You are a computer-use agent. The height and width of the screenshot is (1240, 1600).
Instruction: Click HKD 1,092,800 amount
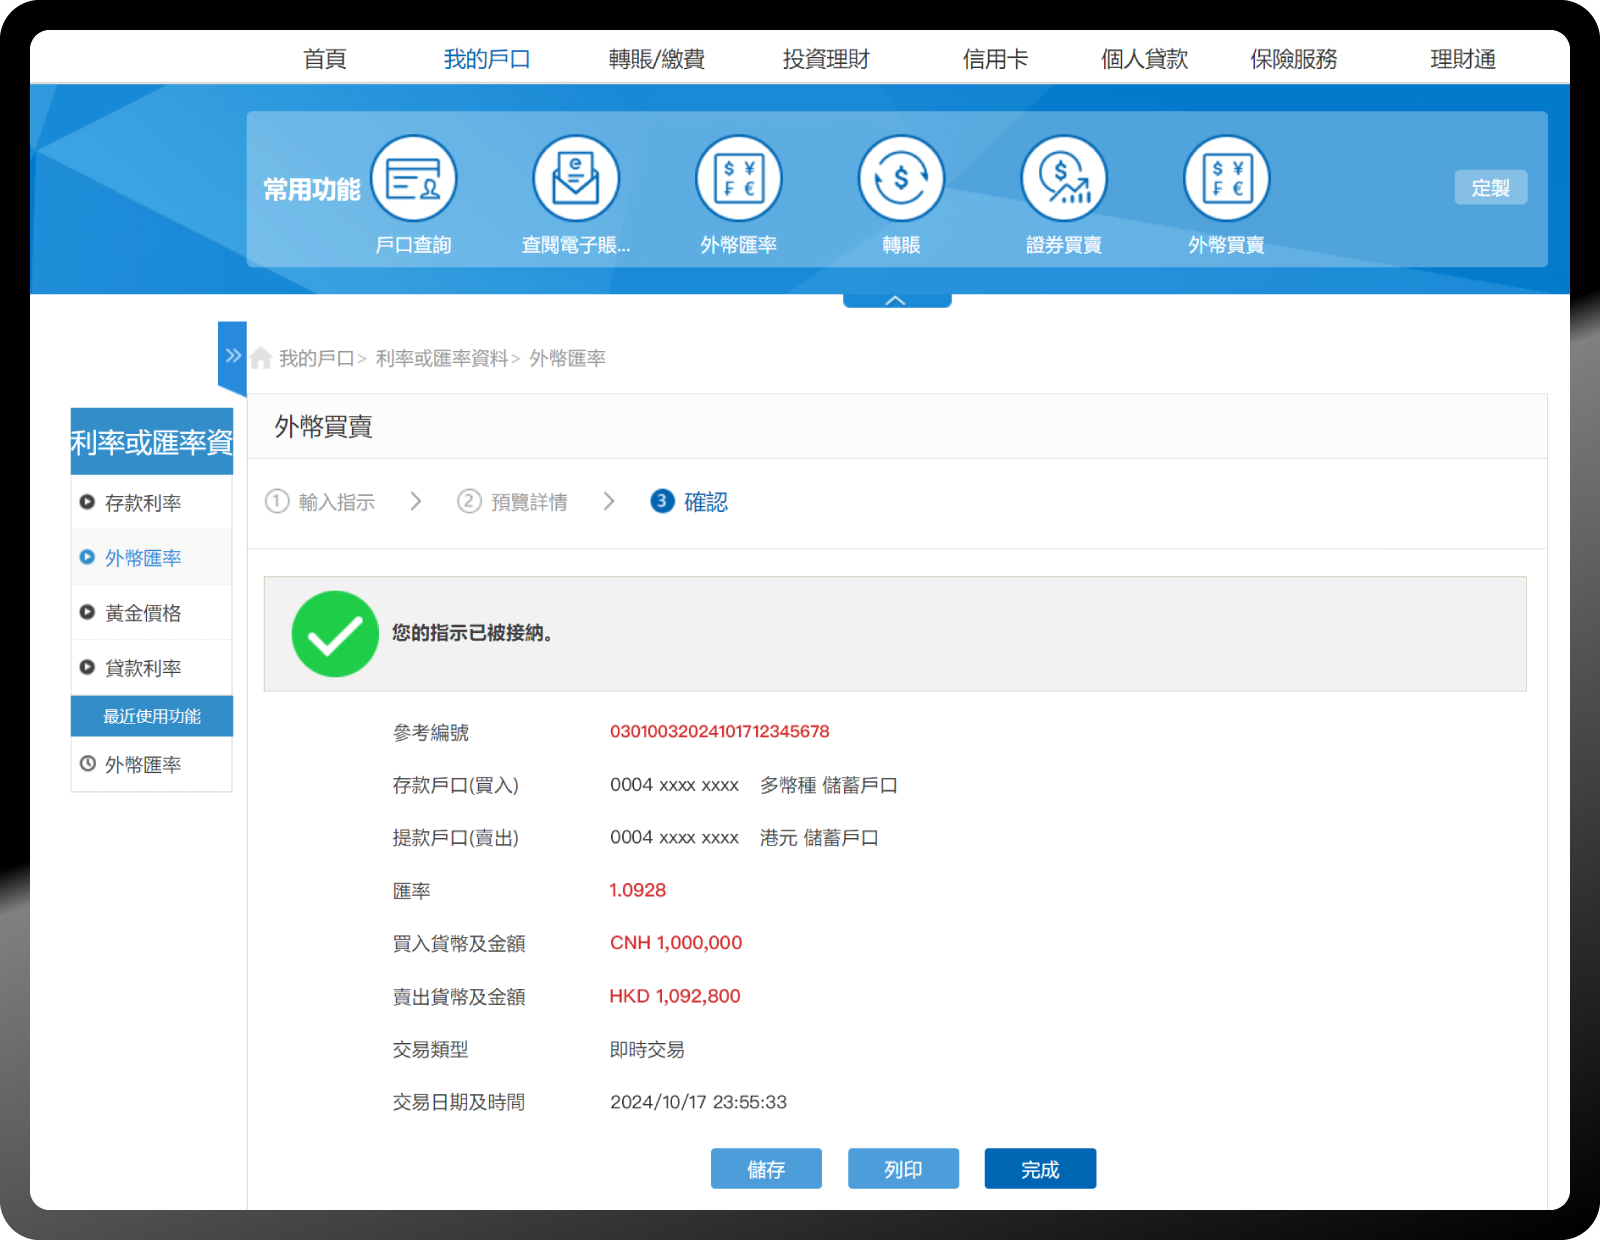point(675,996)
